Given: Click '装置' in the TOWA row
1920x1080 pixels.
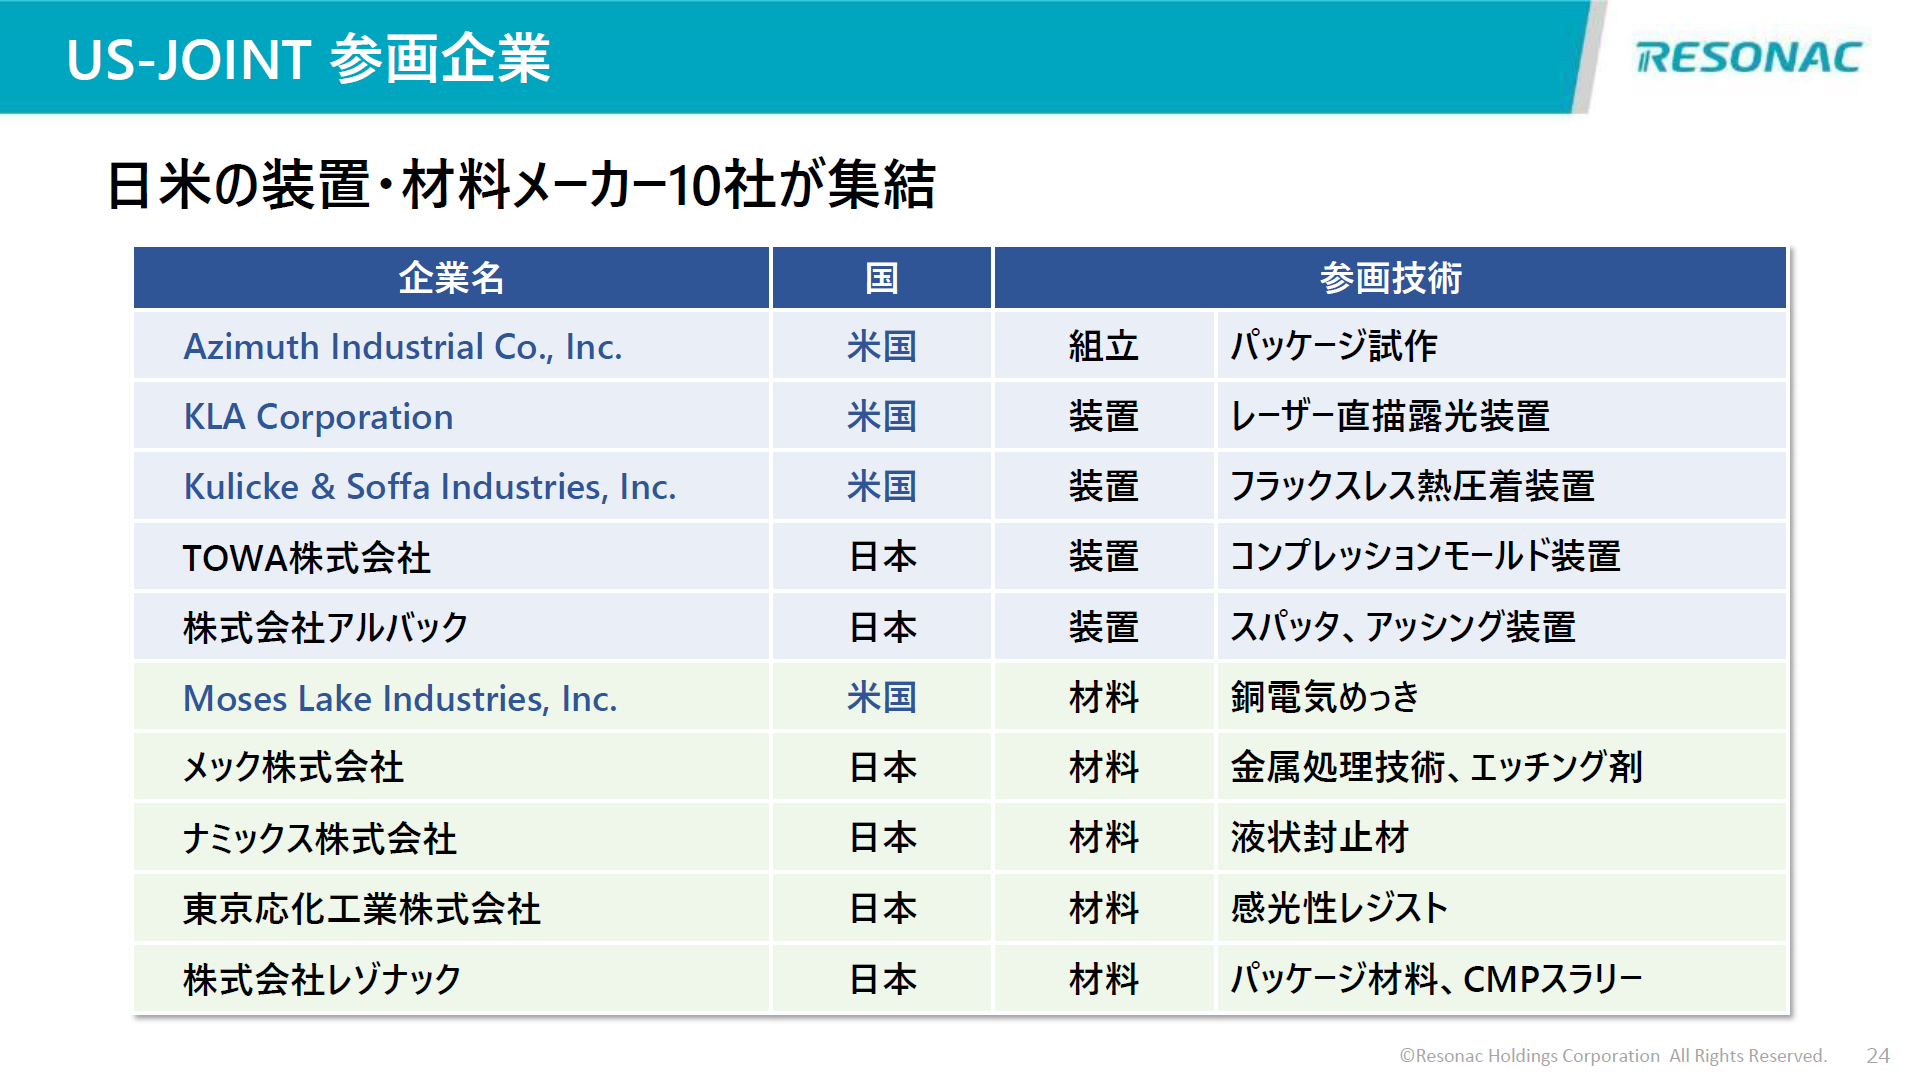Looking at the screenshot, I should [x=1104, y=557].
